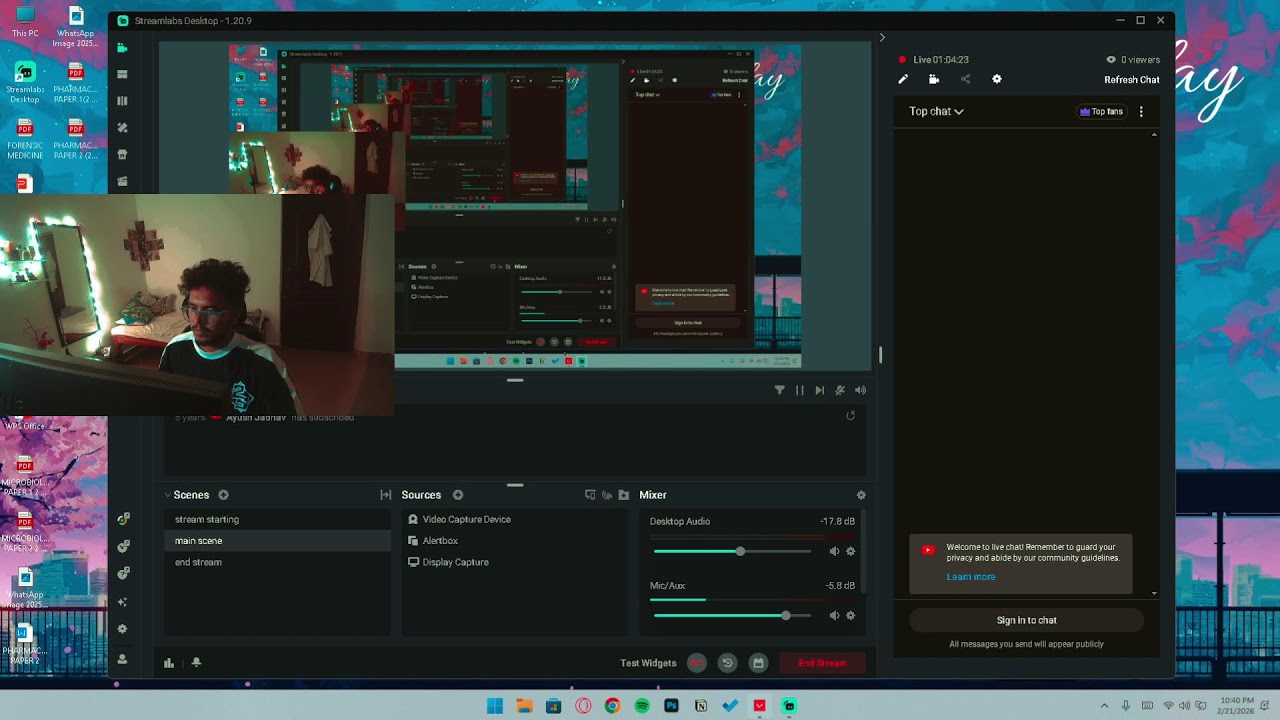The width and height of the screenshot is (1280, 720).
Task: Open the account profile icon in the sidebar
Action: [122, 659]
